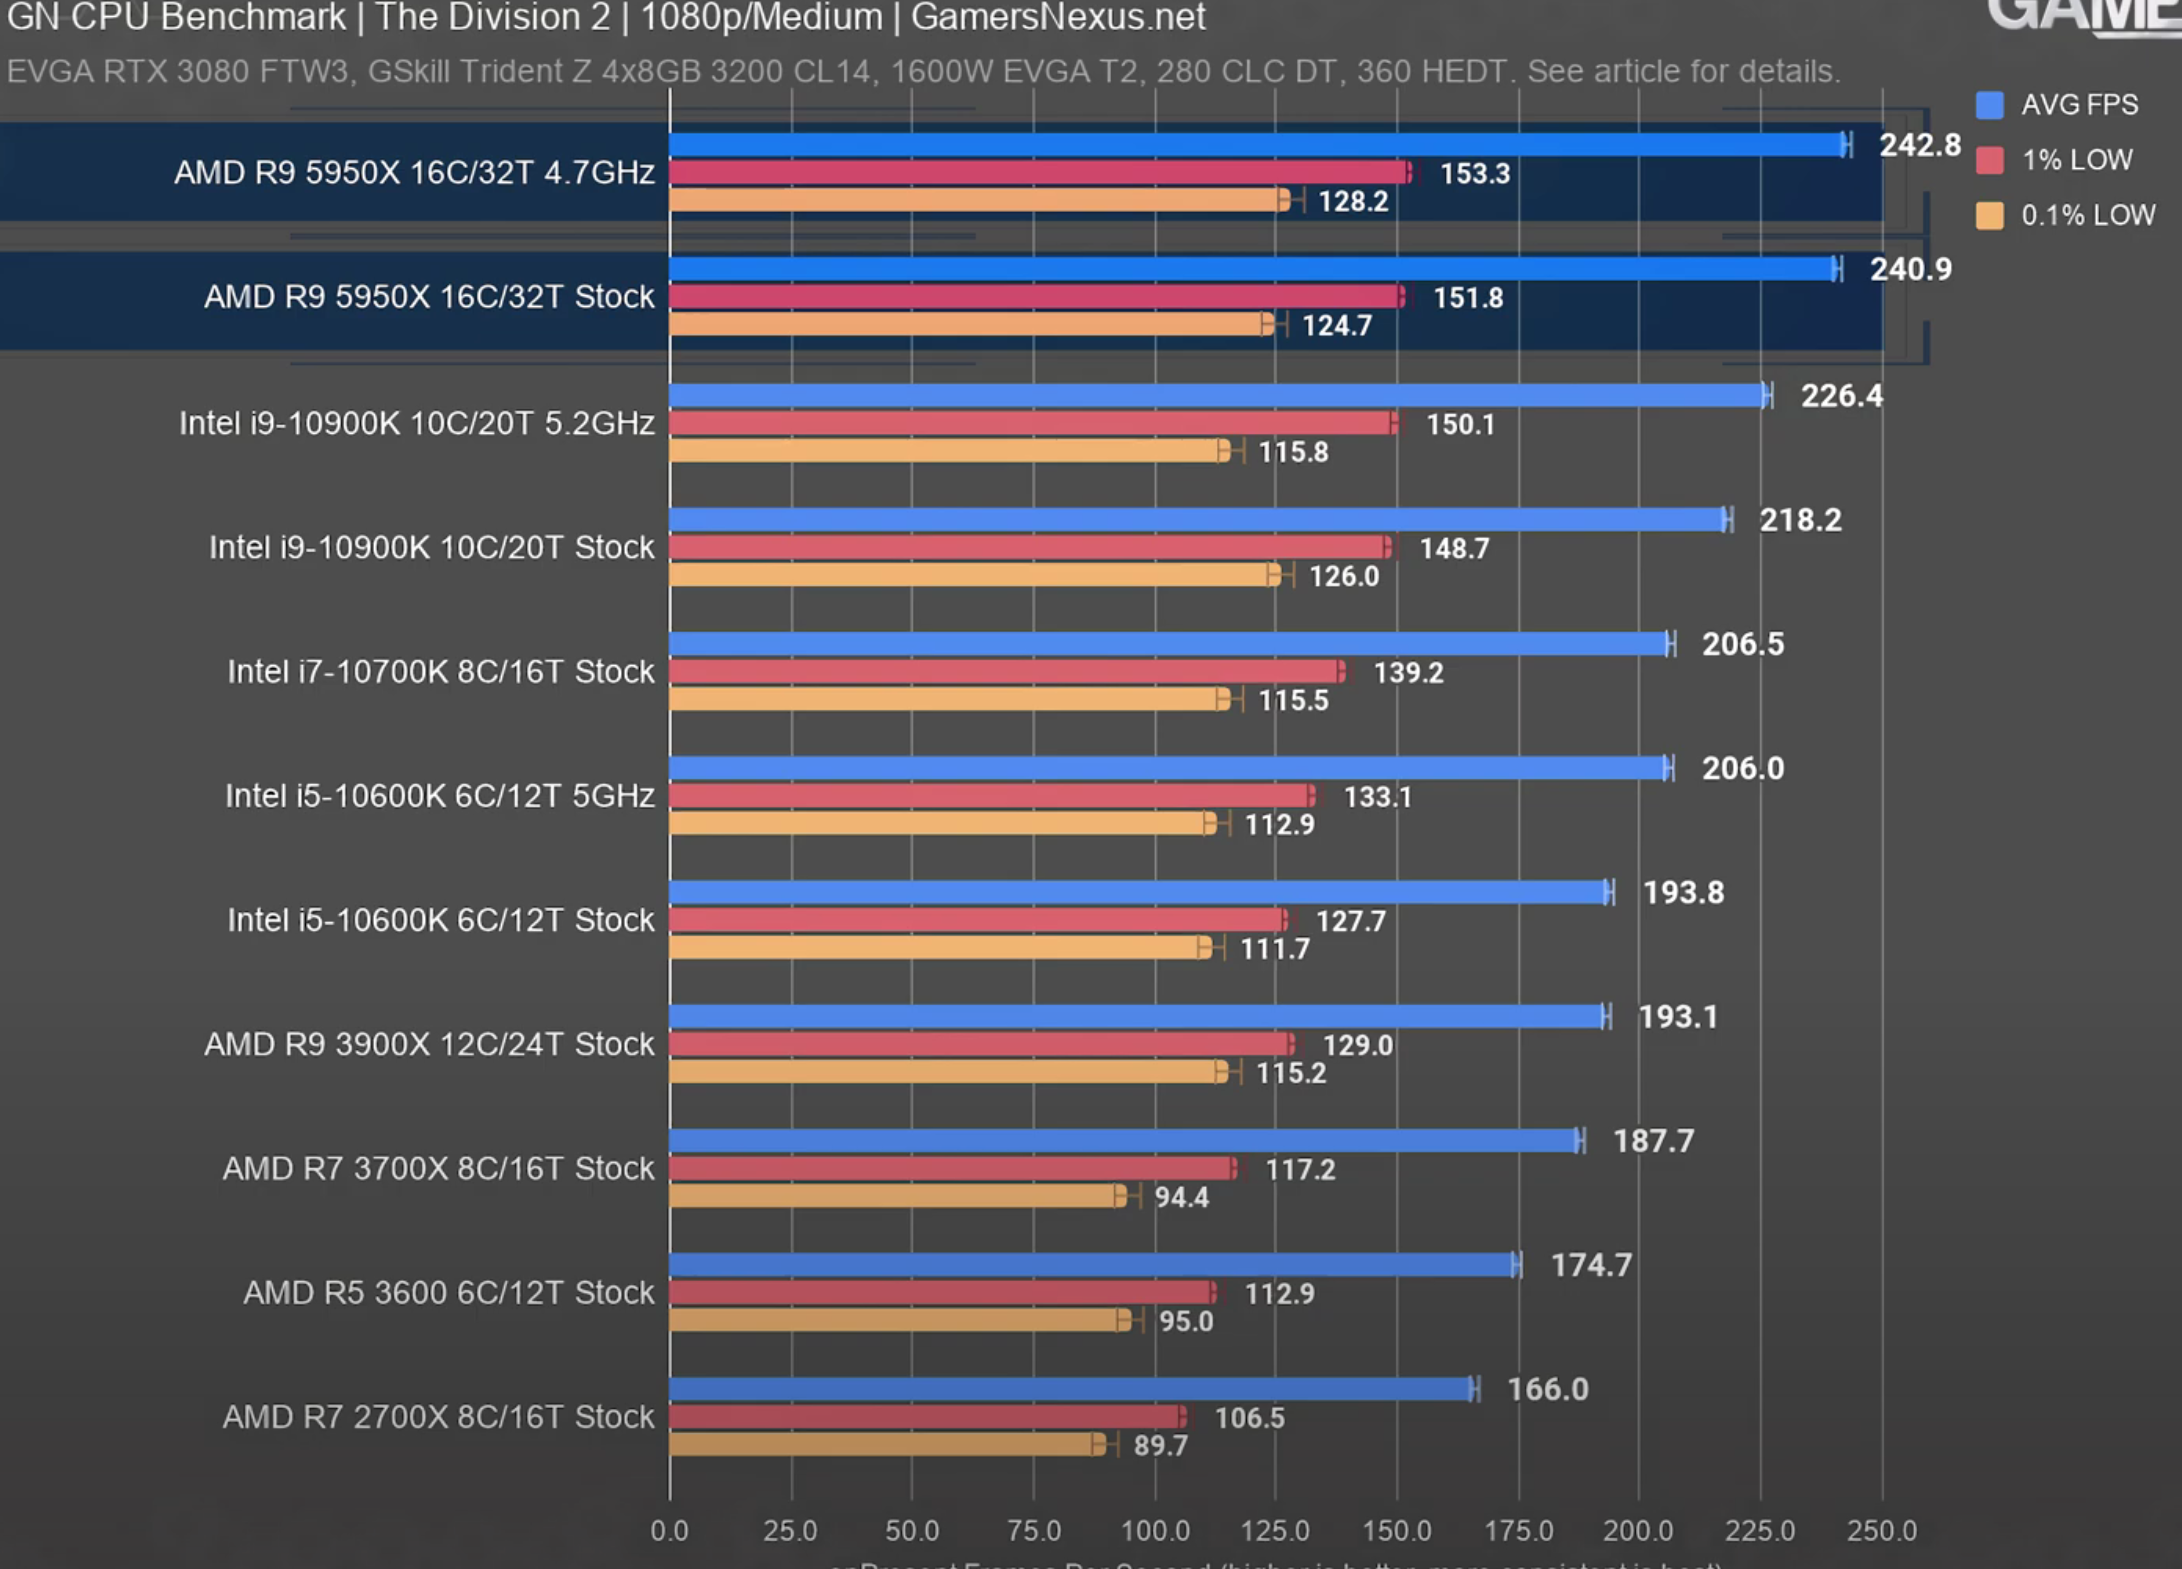Click the 95.0 value for R5 3600
The width and height of the screenshot is (2182, 1569).
[1186, 1322]
